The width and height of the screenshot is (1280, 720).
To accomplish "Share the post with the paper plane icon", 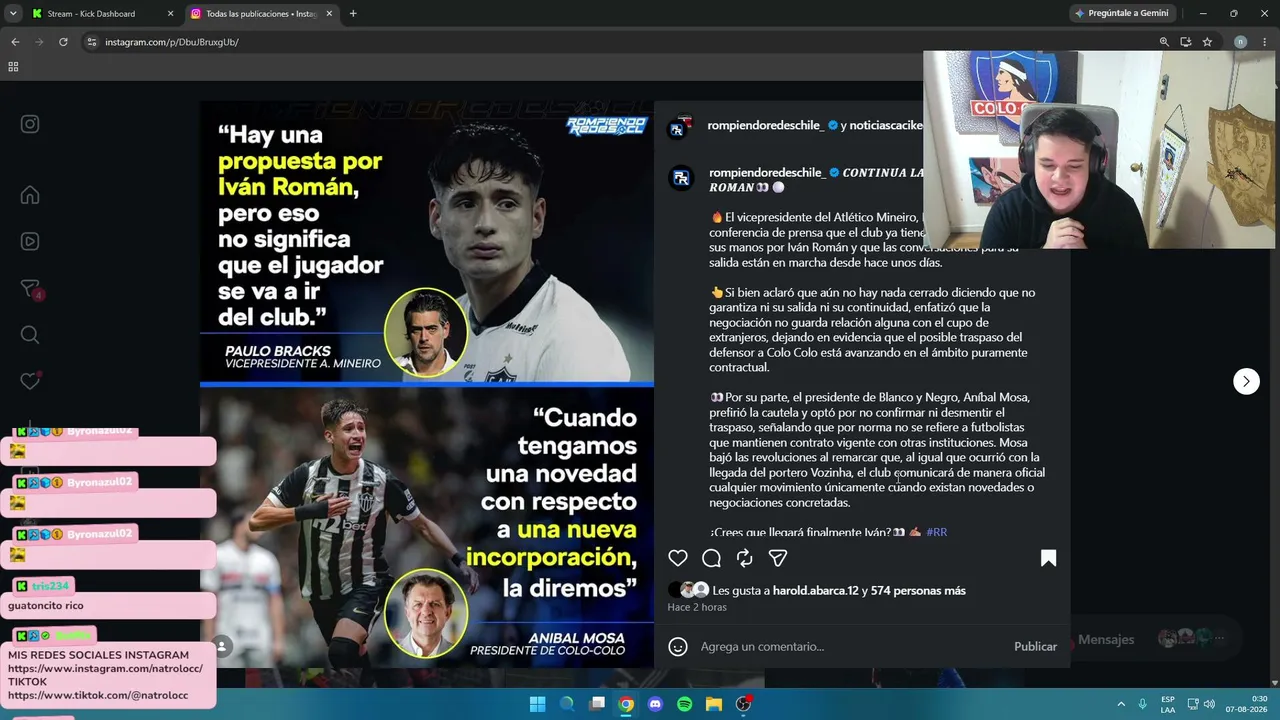I will click(778, 558).
